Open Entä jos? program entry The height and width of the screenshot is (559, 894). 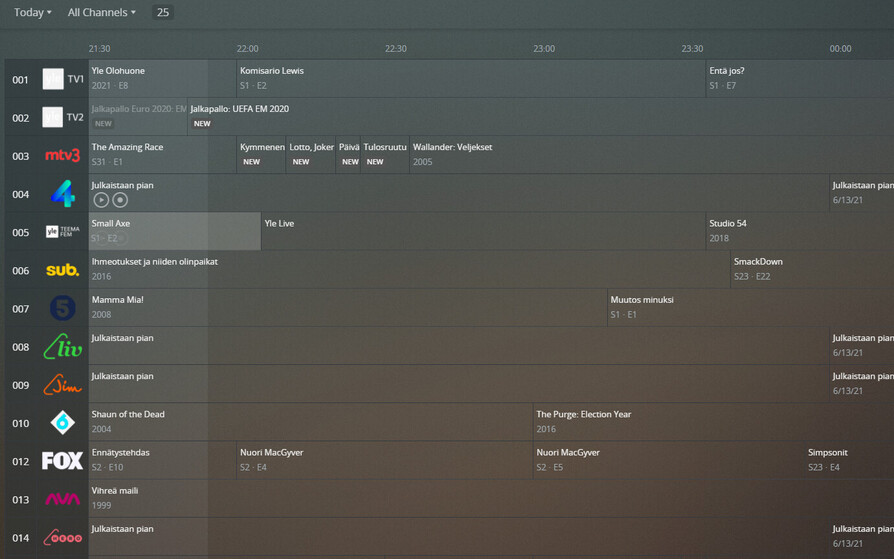coord(800,79)
